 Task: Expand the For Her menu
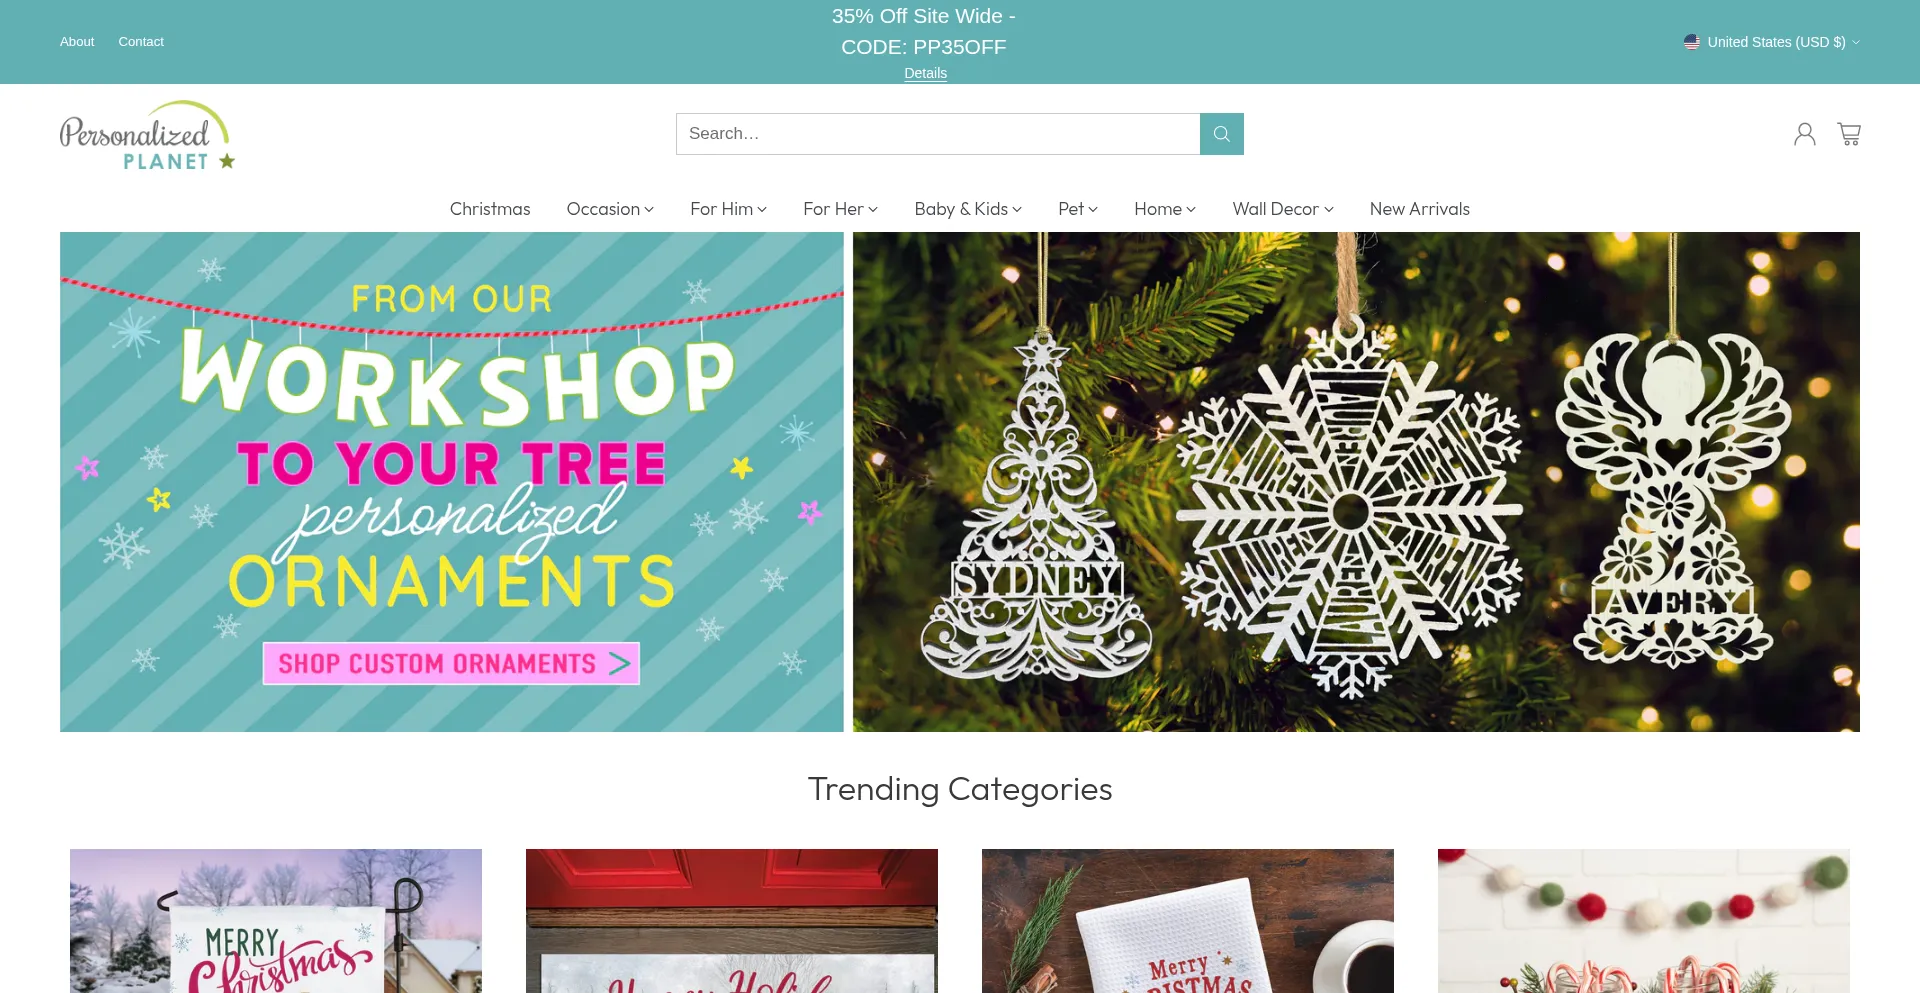point(840,209)
